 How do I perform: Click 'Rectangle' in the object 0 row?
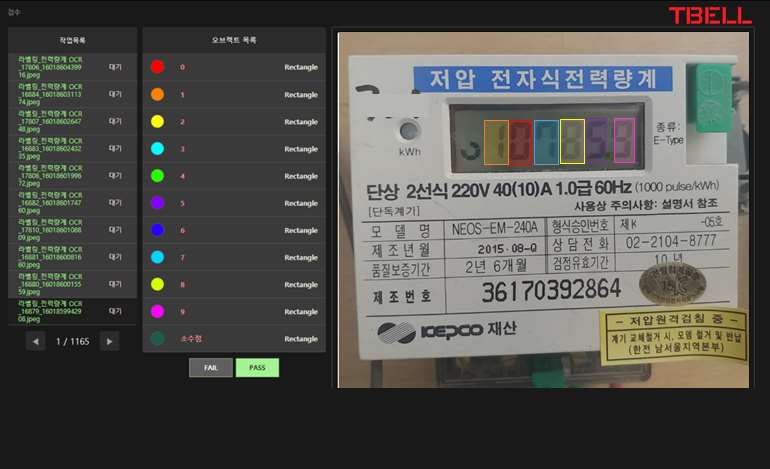click(301, 67)
